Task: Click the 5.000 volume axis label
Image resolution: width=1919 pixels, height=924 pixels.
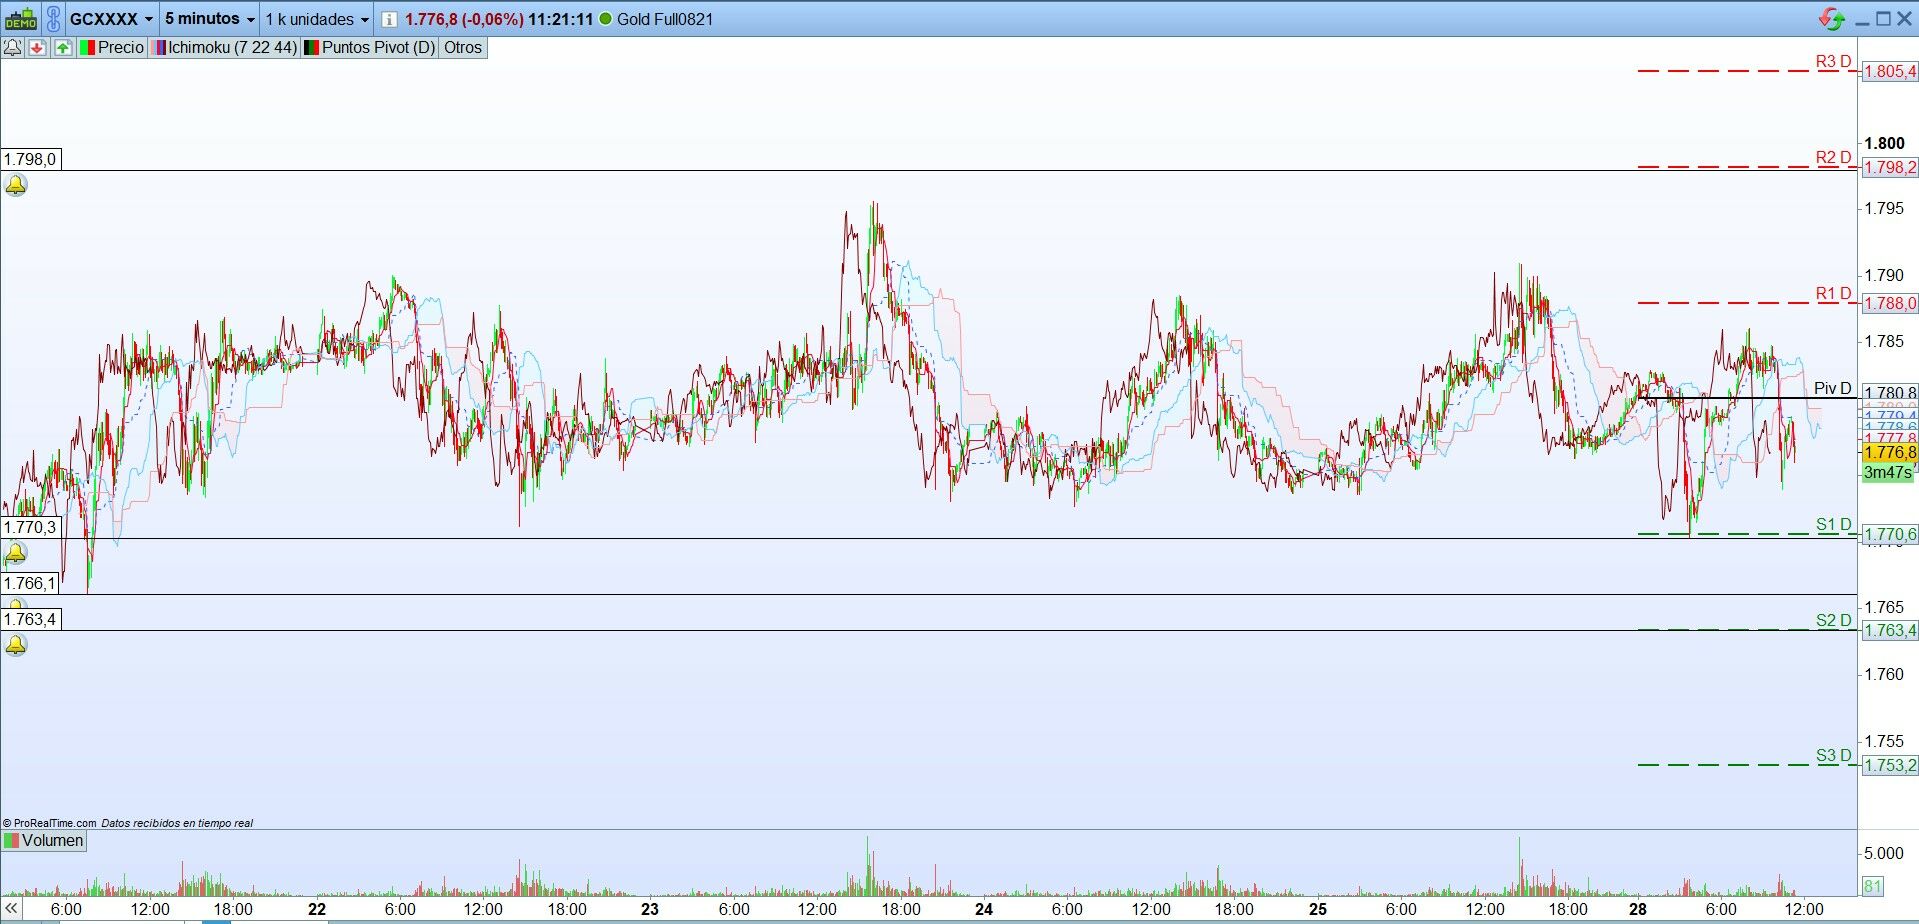Action: point(1883,853)
